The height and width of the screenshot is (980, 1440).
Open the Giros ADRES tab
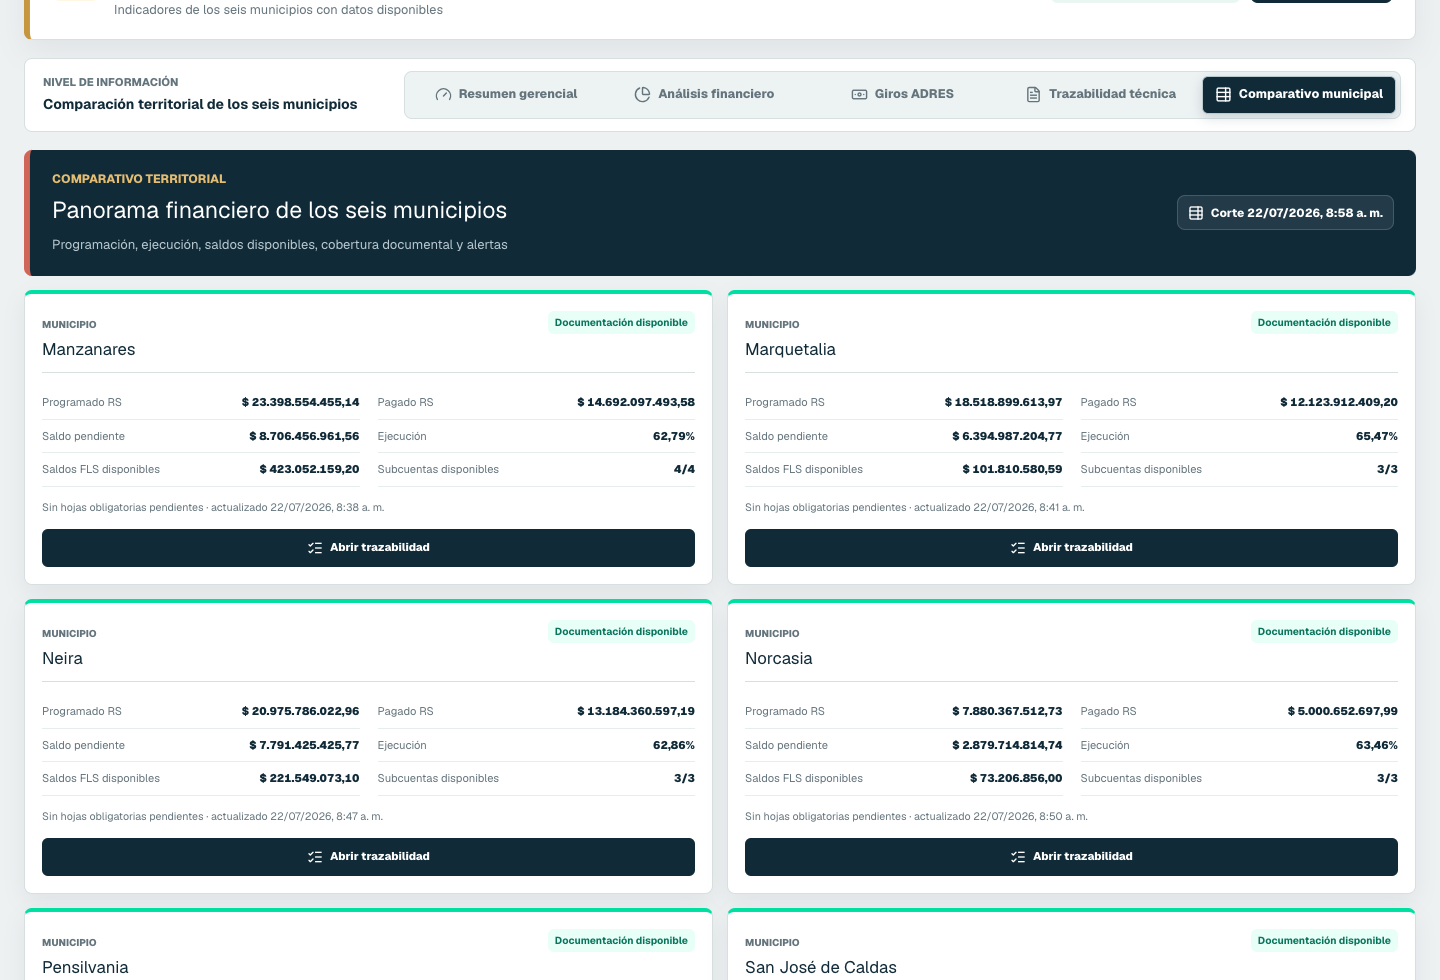(902, 94)
